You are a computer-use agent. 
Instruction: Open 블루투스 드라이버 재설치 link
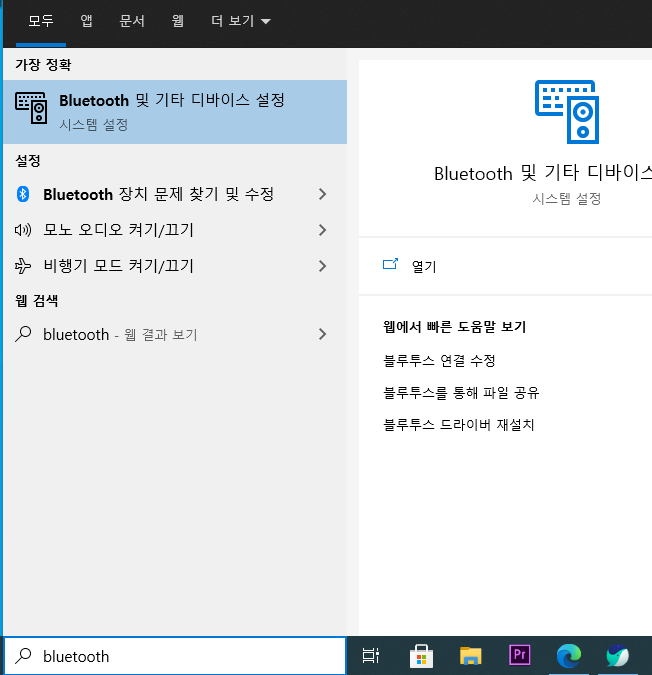click(x=459, y=425)
